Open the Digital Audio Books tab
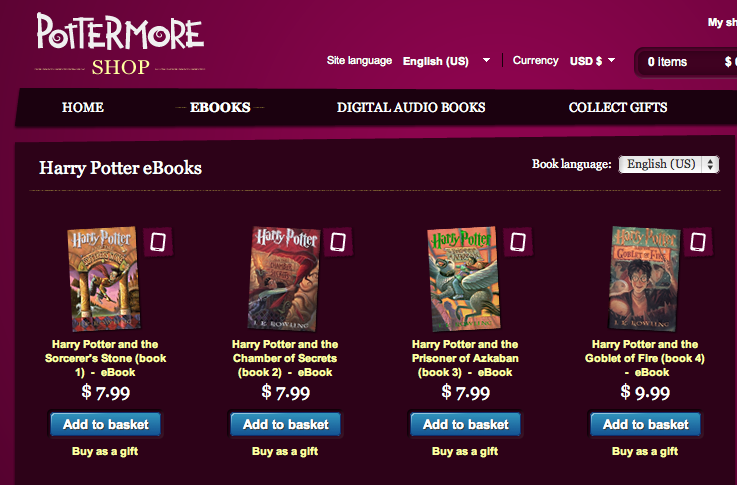737x485 pixels. pos(411,108)
